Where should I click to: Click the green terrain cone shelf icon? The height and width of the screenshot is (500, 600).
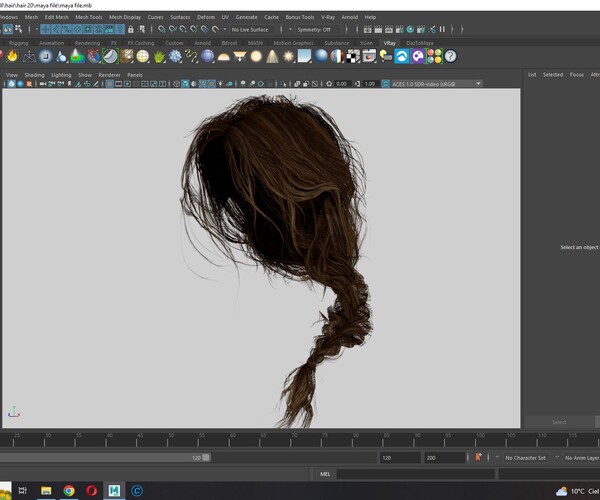point(78,57)
